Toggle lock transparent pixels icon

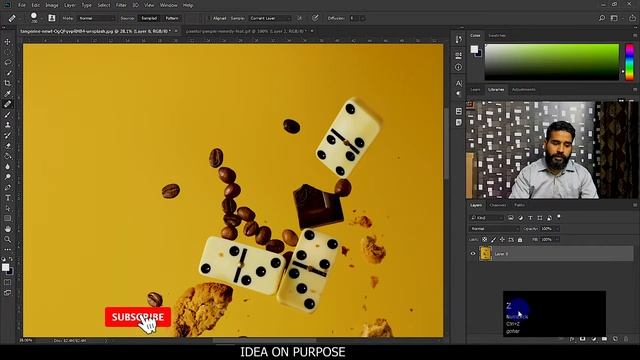pyautogui.click(x=484, y=240)
